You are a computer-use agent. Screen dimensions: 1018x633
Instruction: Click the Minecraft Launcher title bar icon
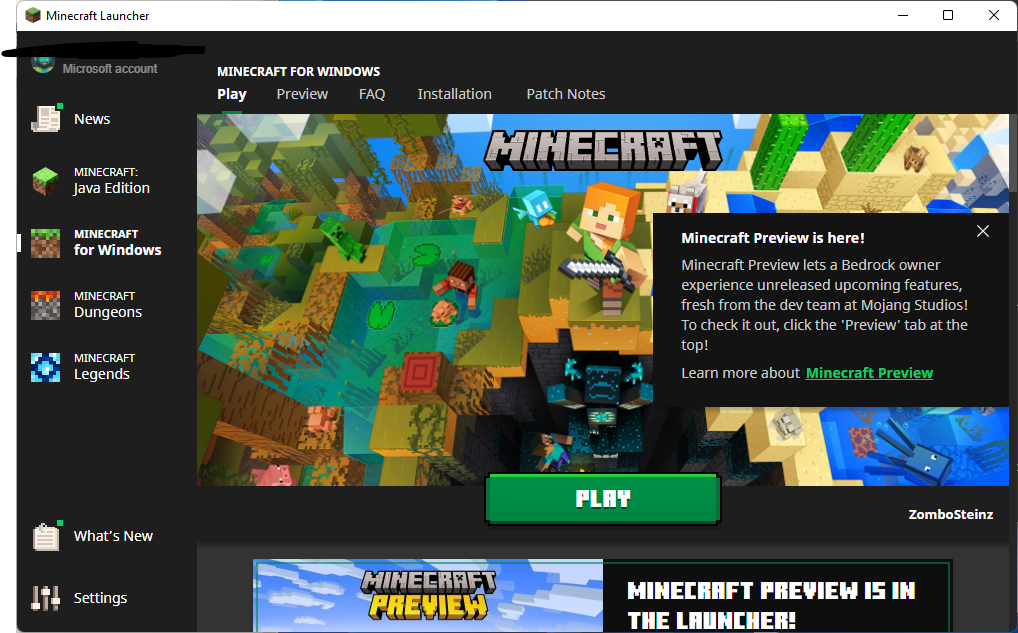coord(32,15)
